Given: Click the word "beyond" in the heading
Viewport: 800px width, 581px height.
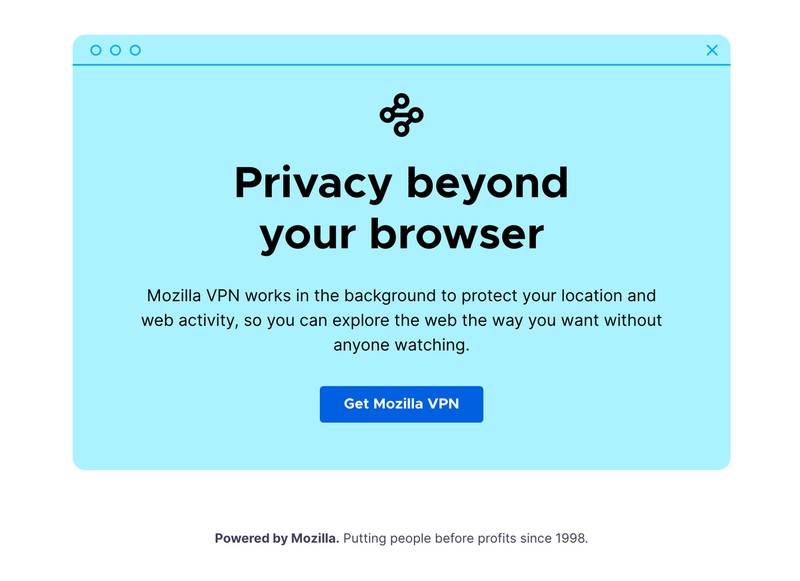Looking at the screenshot, I should tap(487, 184).
